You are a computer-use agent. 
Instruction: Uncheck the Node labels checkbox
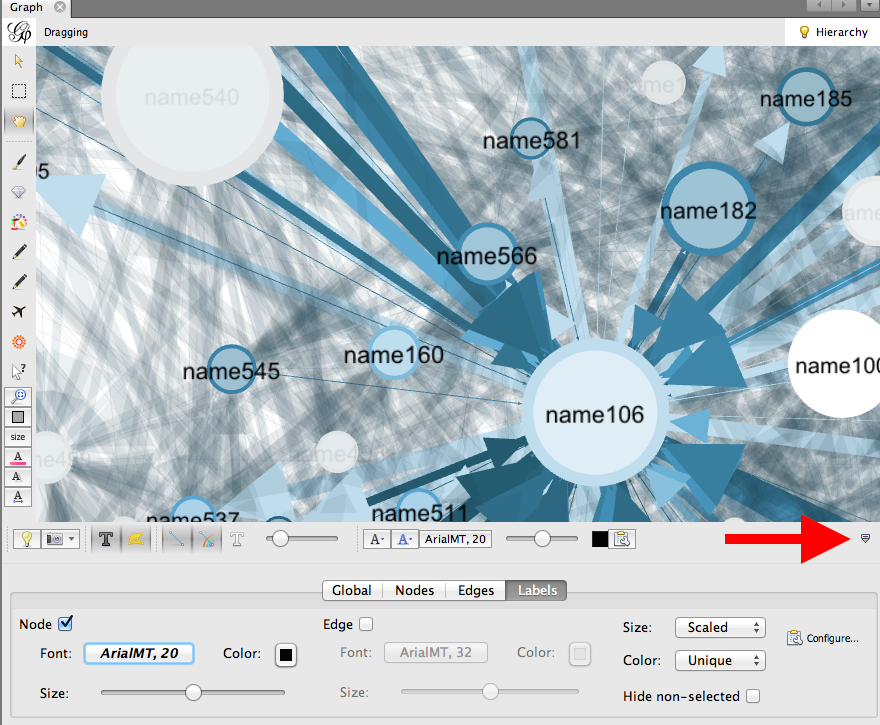tap(66, 623)
